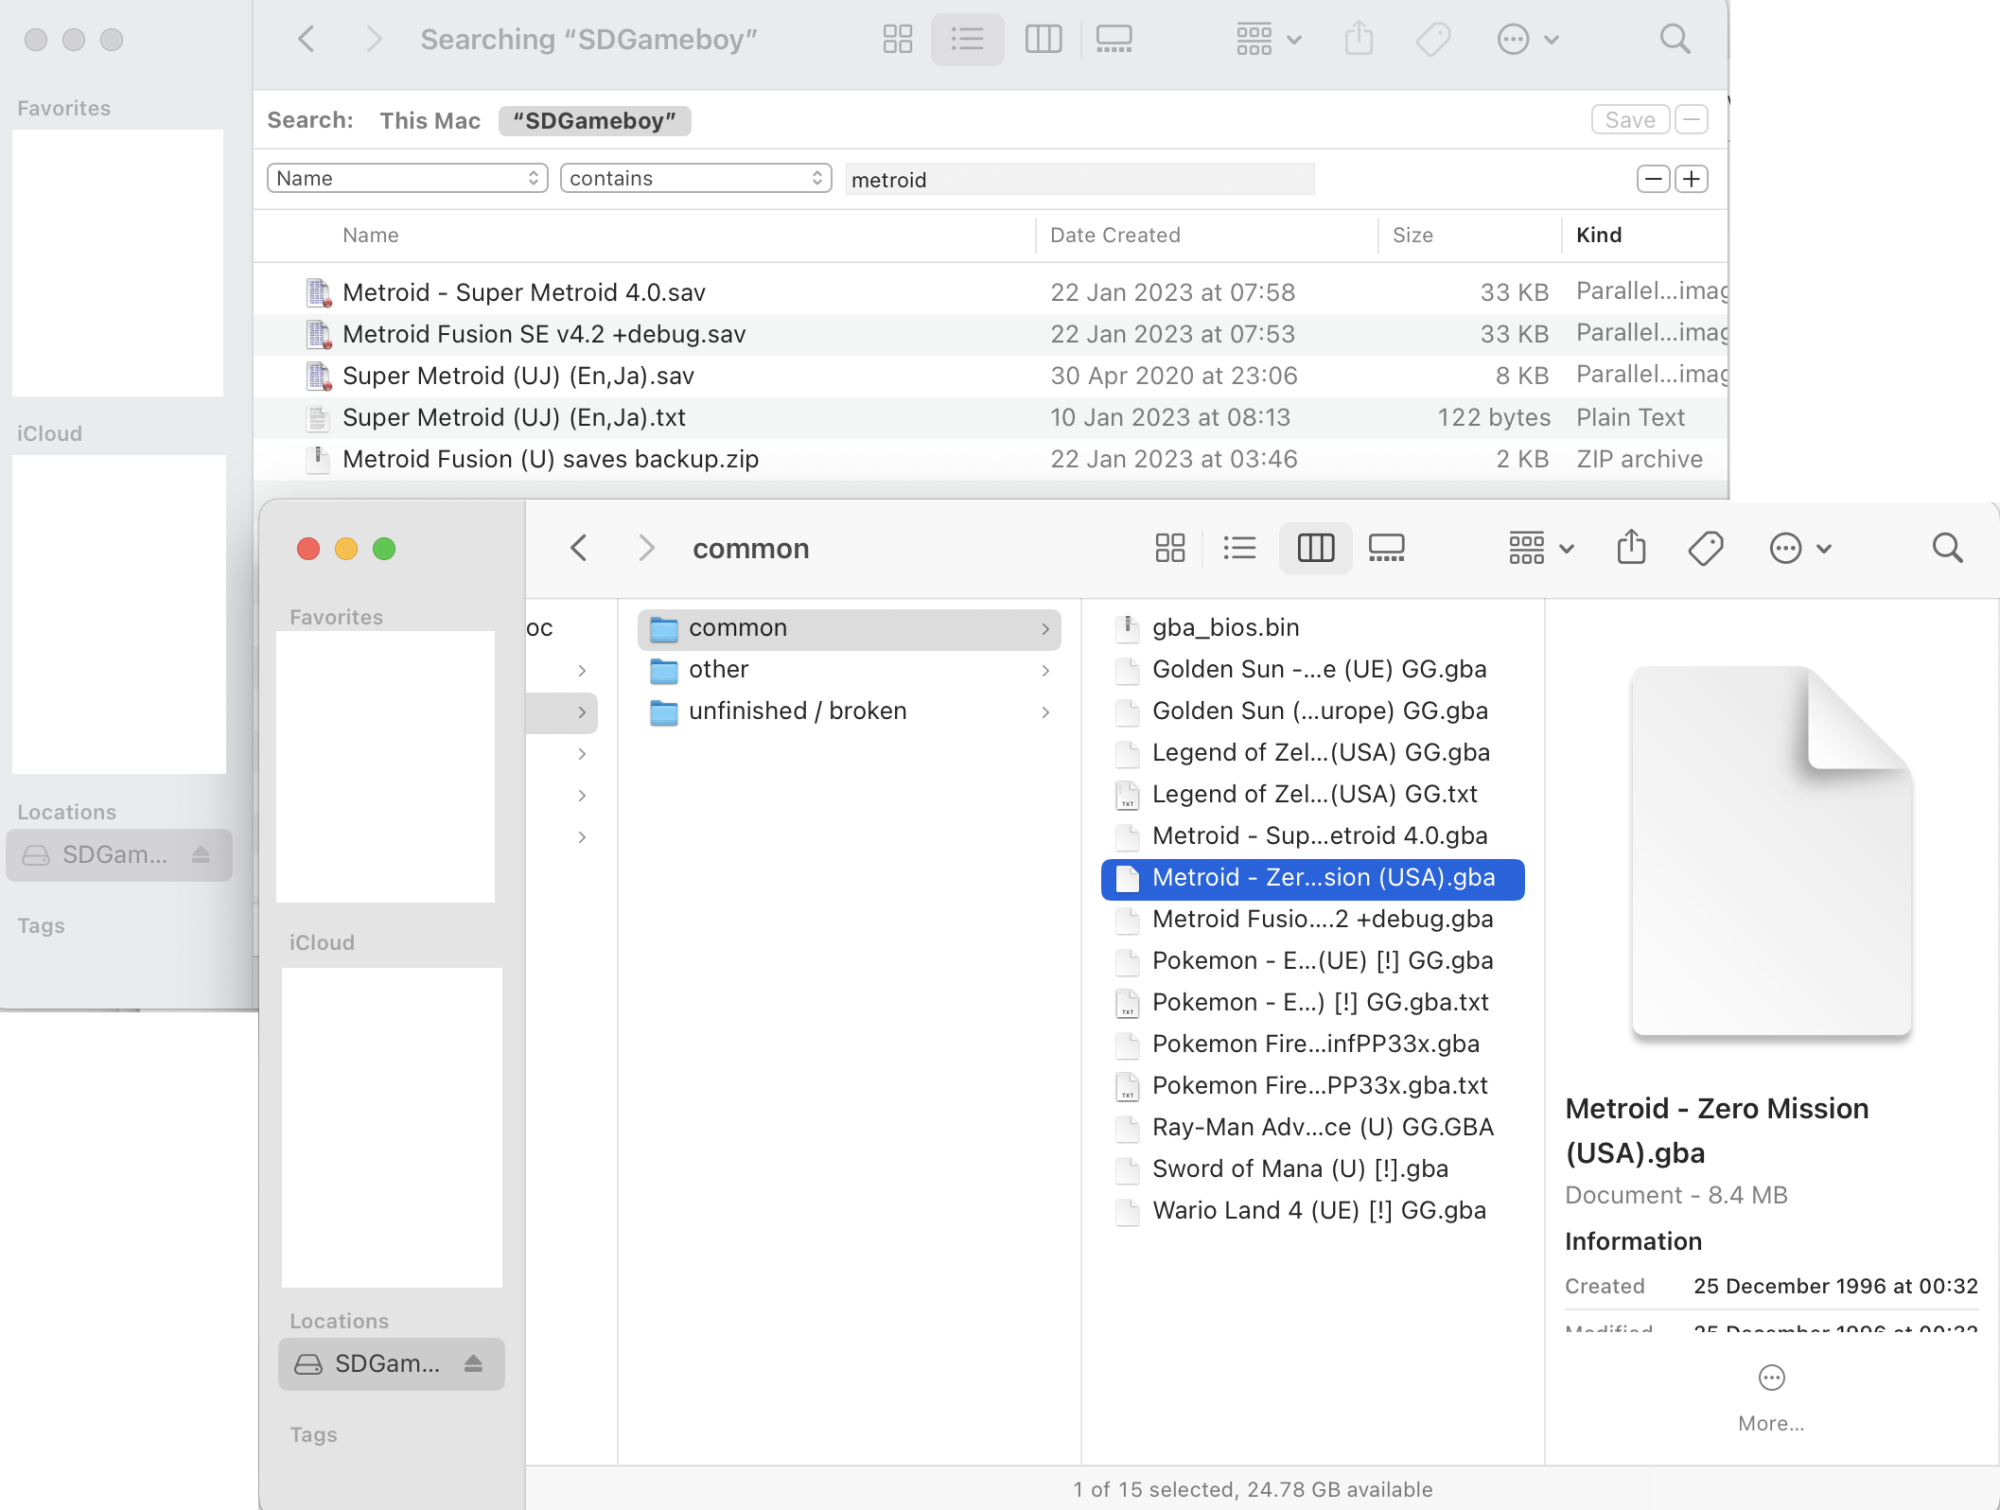Image resolution: width=2000 pixels, height=1510 pixels.
Task: Open Action menu in search window
Action: (1527, 39)
